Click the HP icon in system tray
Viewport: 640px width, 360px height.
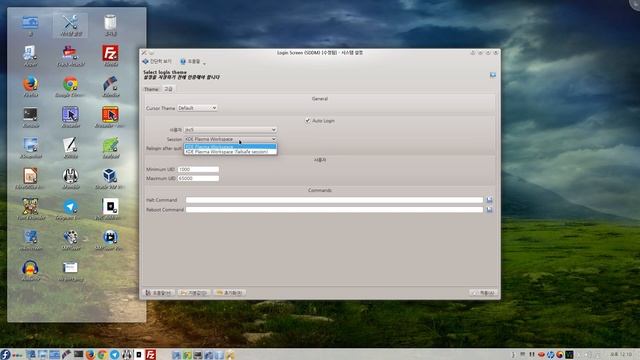[x=551, y=354]
